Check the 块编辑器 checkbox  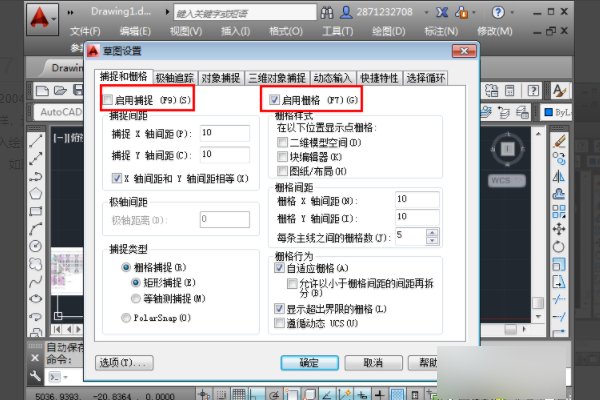point(282,157)
